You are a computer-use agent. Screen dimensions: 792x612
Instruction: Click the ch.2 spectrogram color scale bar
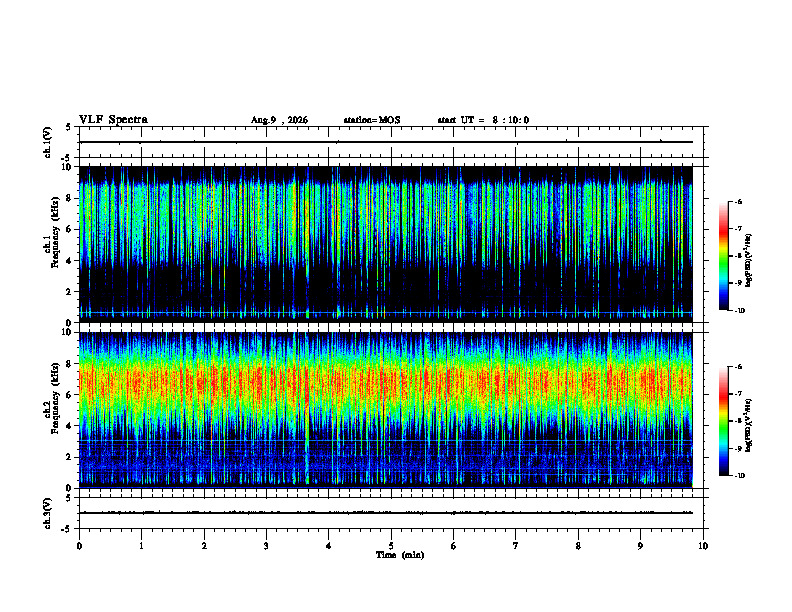tap(723, 421)
